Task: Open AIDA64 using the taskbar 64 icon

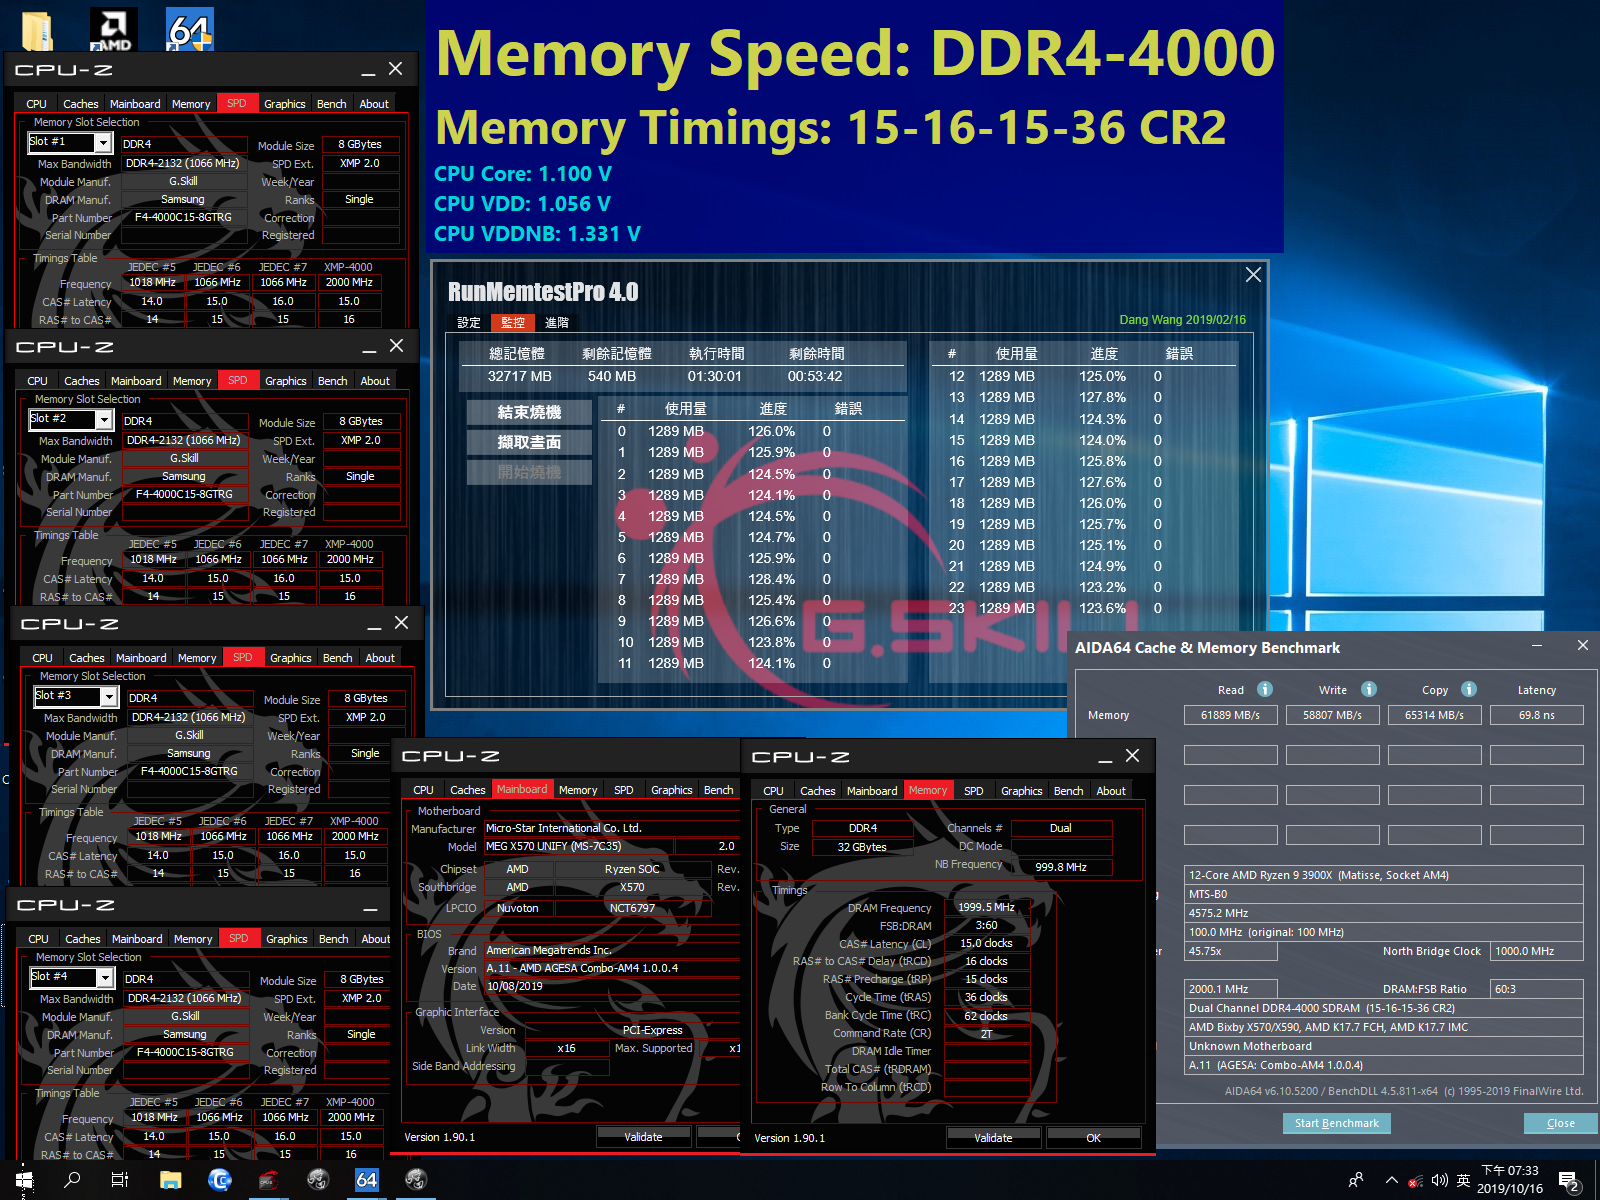Action: click(366, 1180)
